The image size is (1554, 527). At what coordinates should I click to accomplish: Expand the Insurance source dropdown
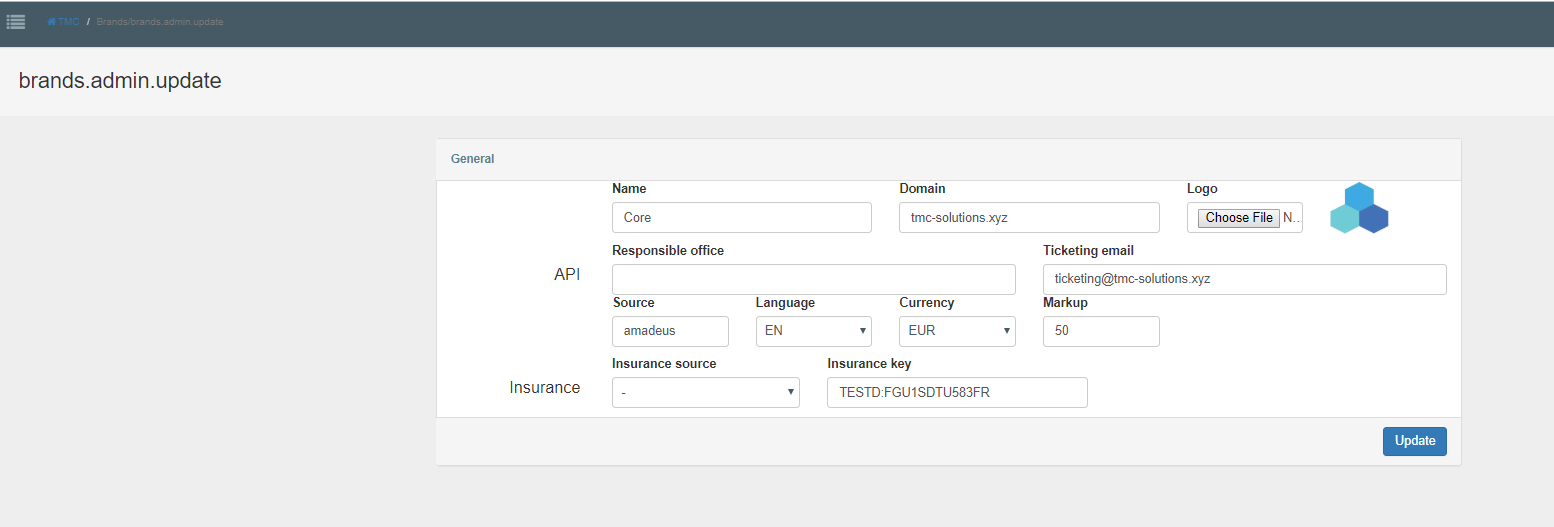705,392
